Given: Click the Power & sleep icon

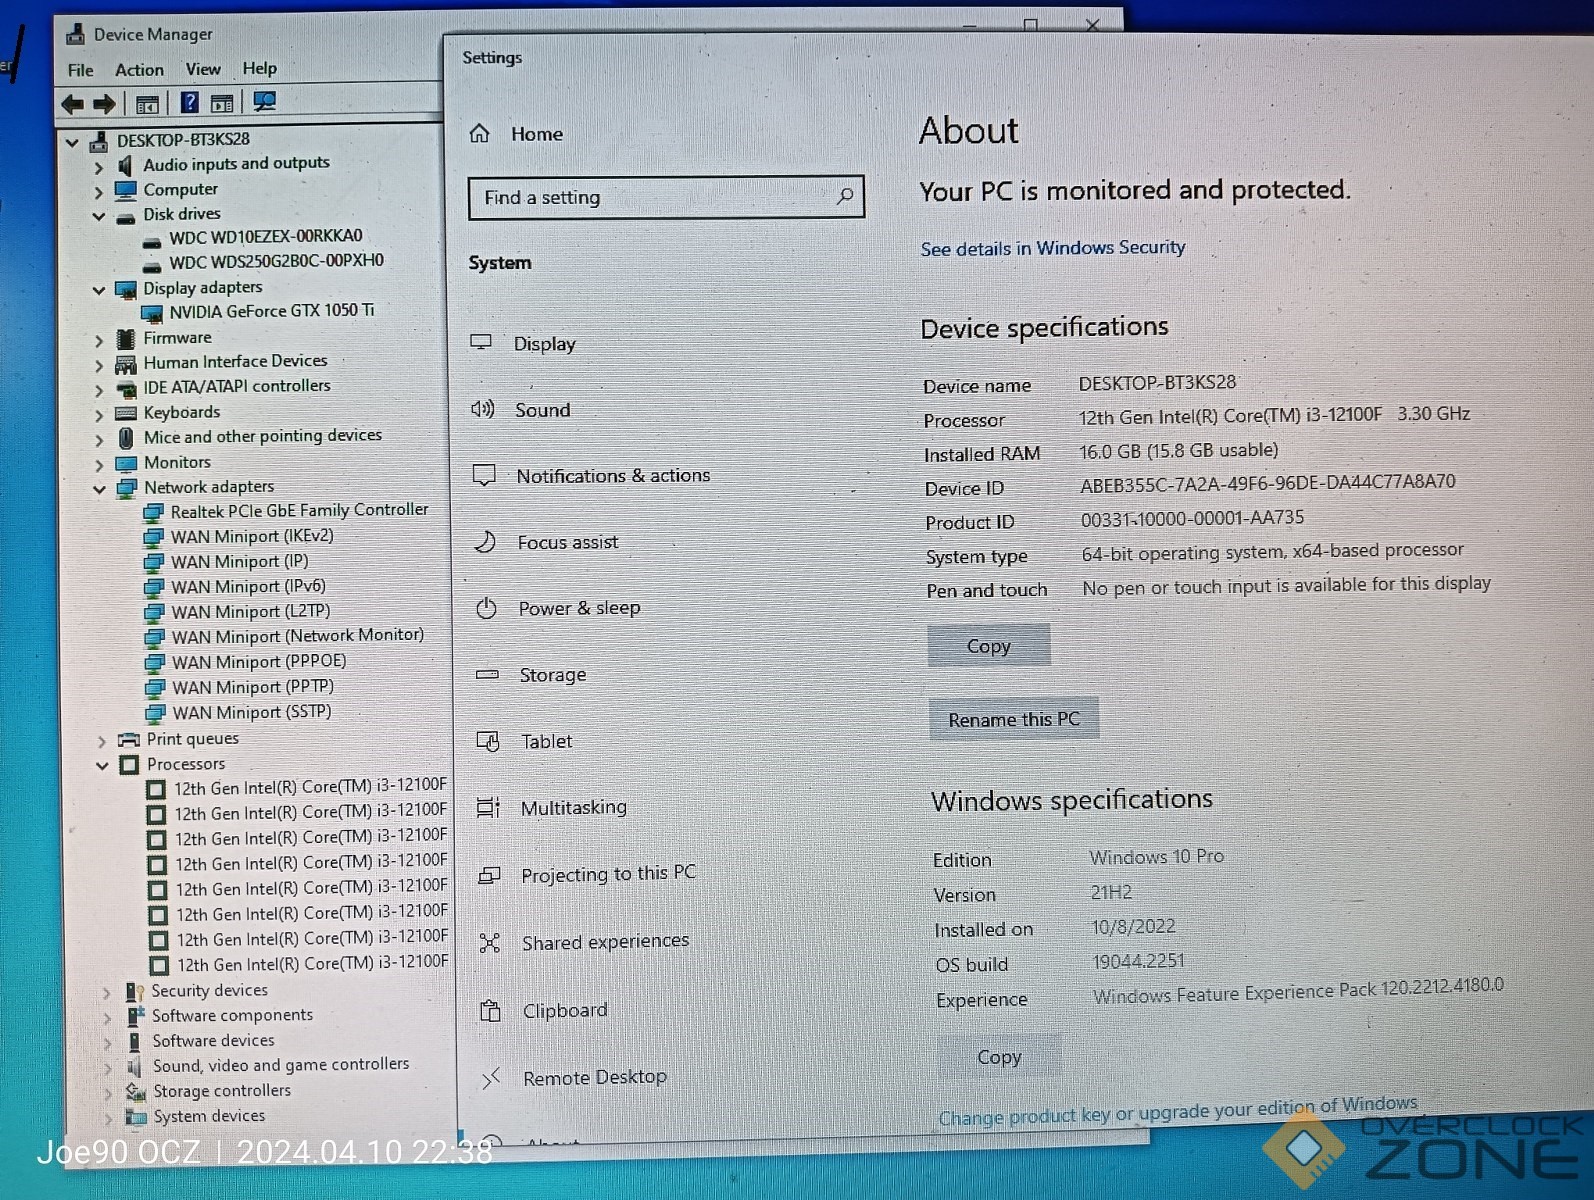Looking at the screenshot, I should coord(486,608).
